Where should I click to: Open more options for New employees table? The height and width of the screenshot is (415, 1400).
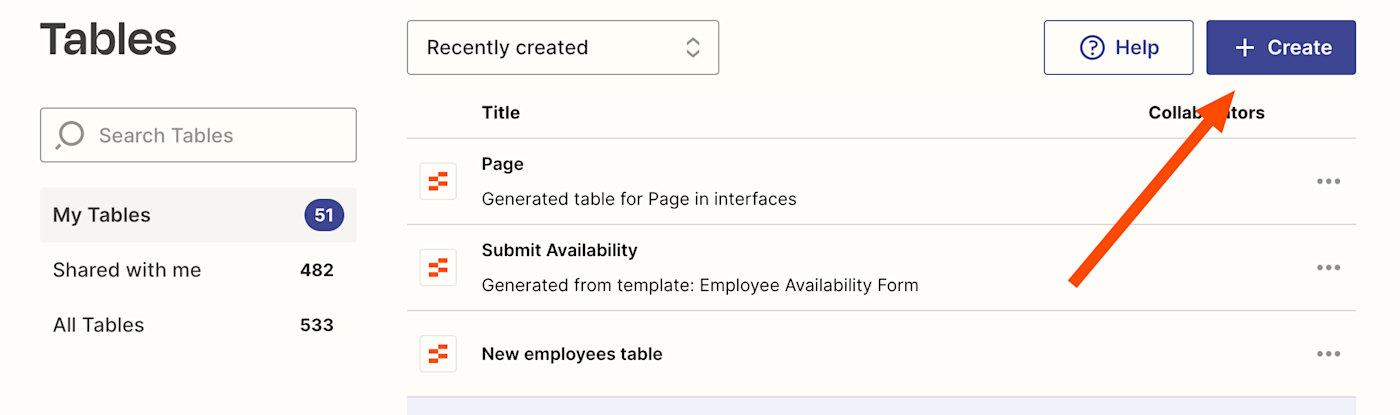pos(1328,353)
